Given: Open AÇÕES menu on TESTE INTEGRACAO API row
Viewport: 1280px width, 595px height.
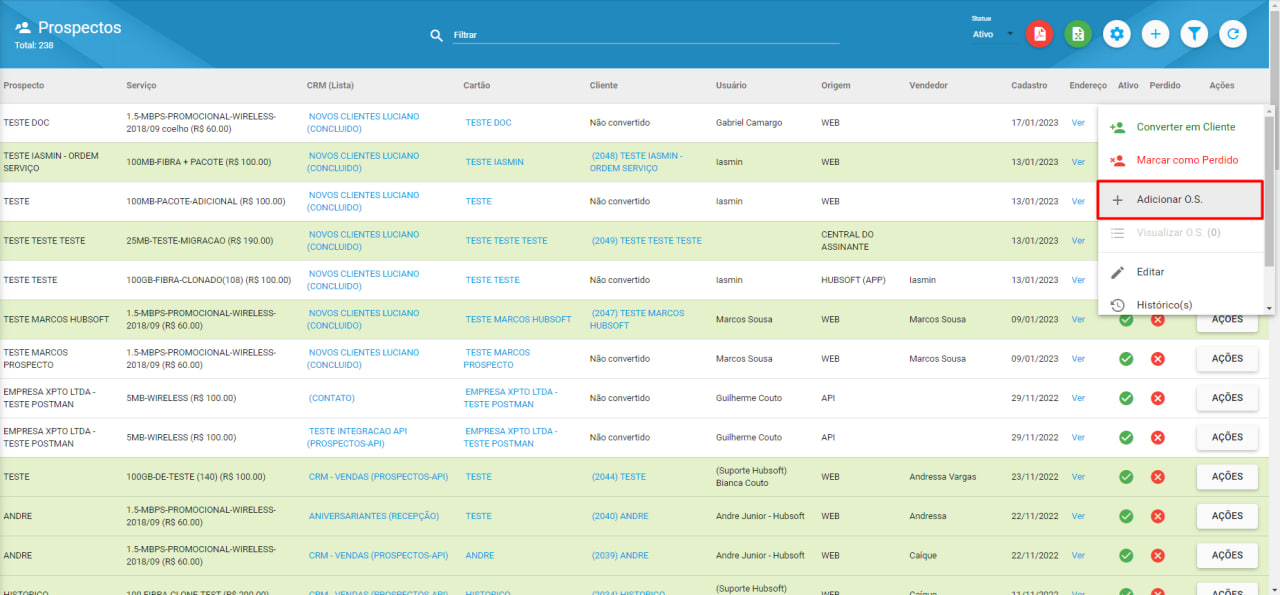Looking at the screenshot, I should tap(1227, 437).
